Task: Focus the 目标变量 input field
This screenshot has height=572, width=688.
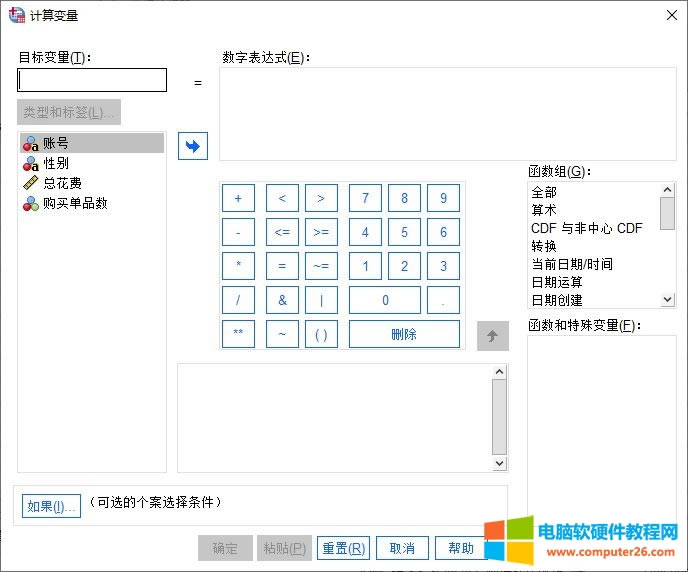Action: tap(92, 80)
